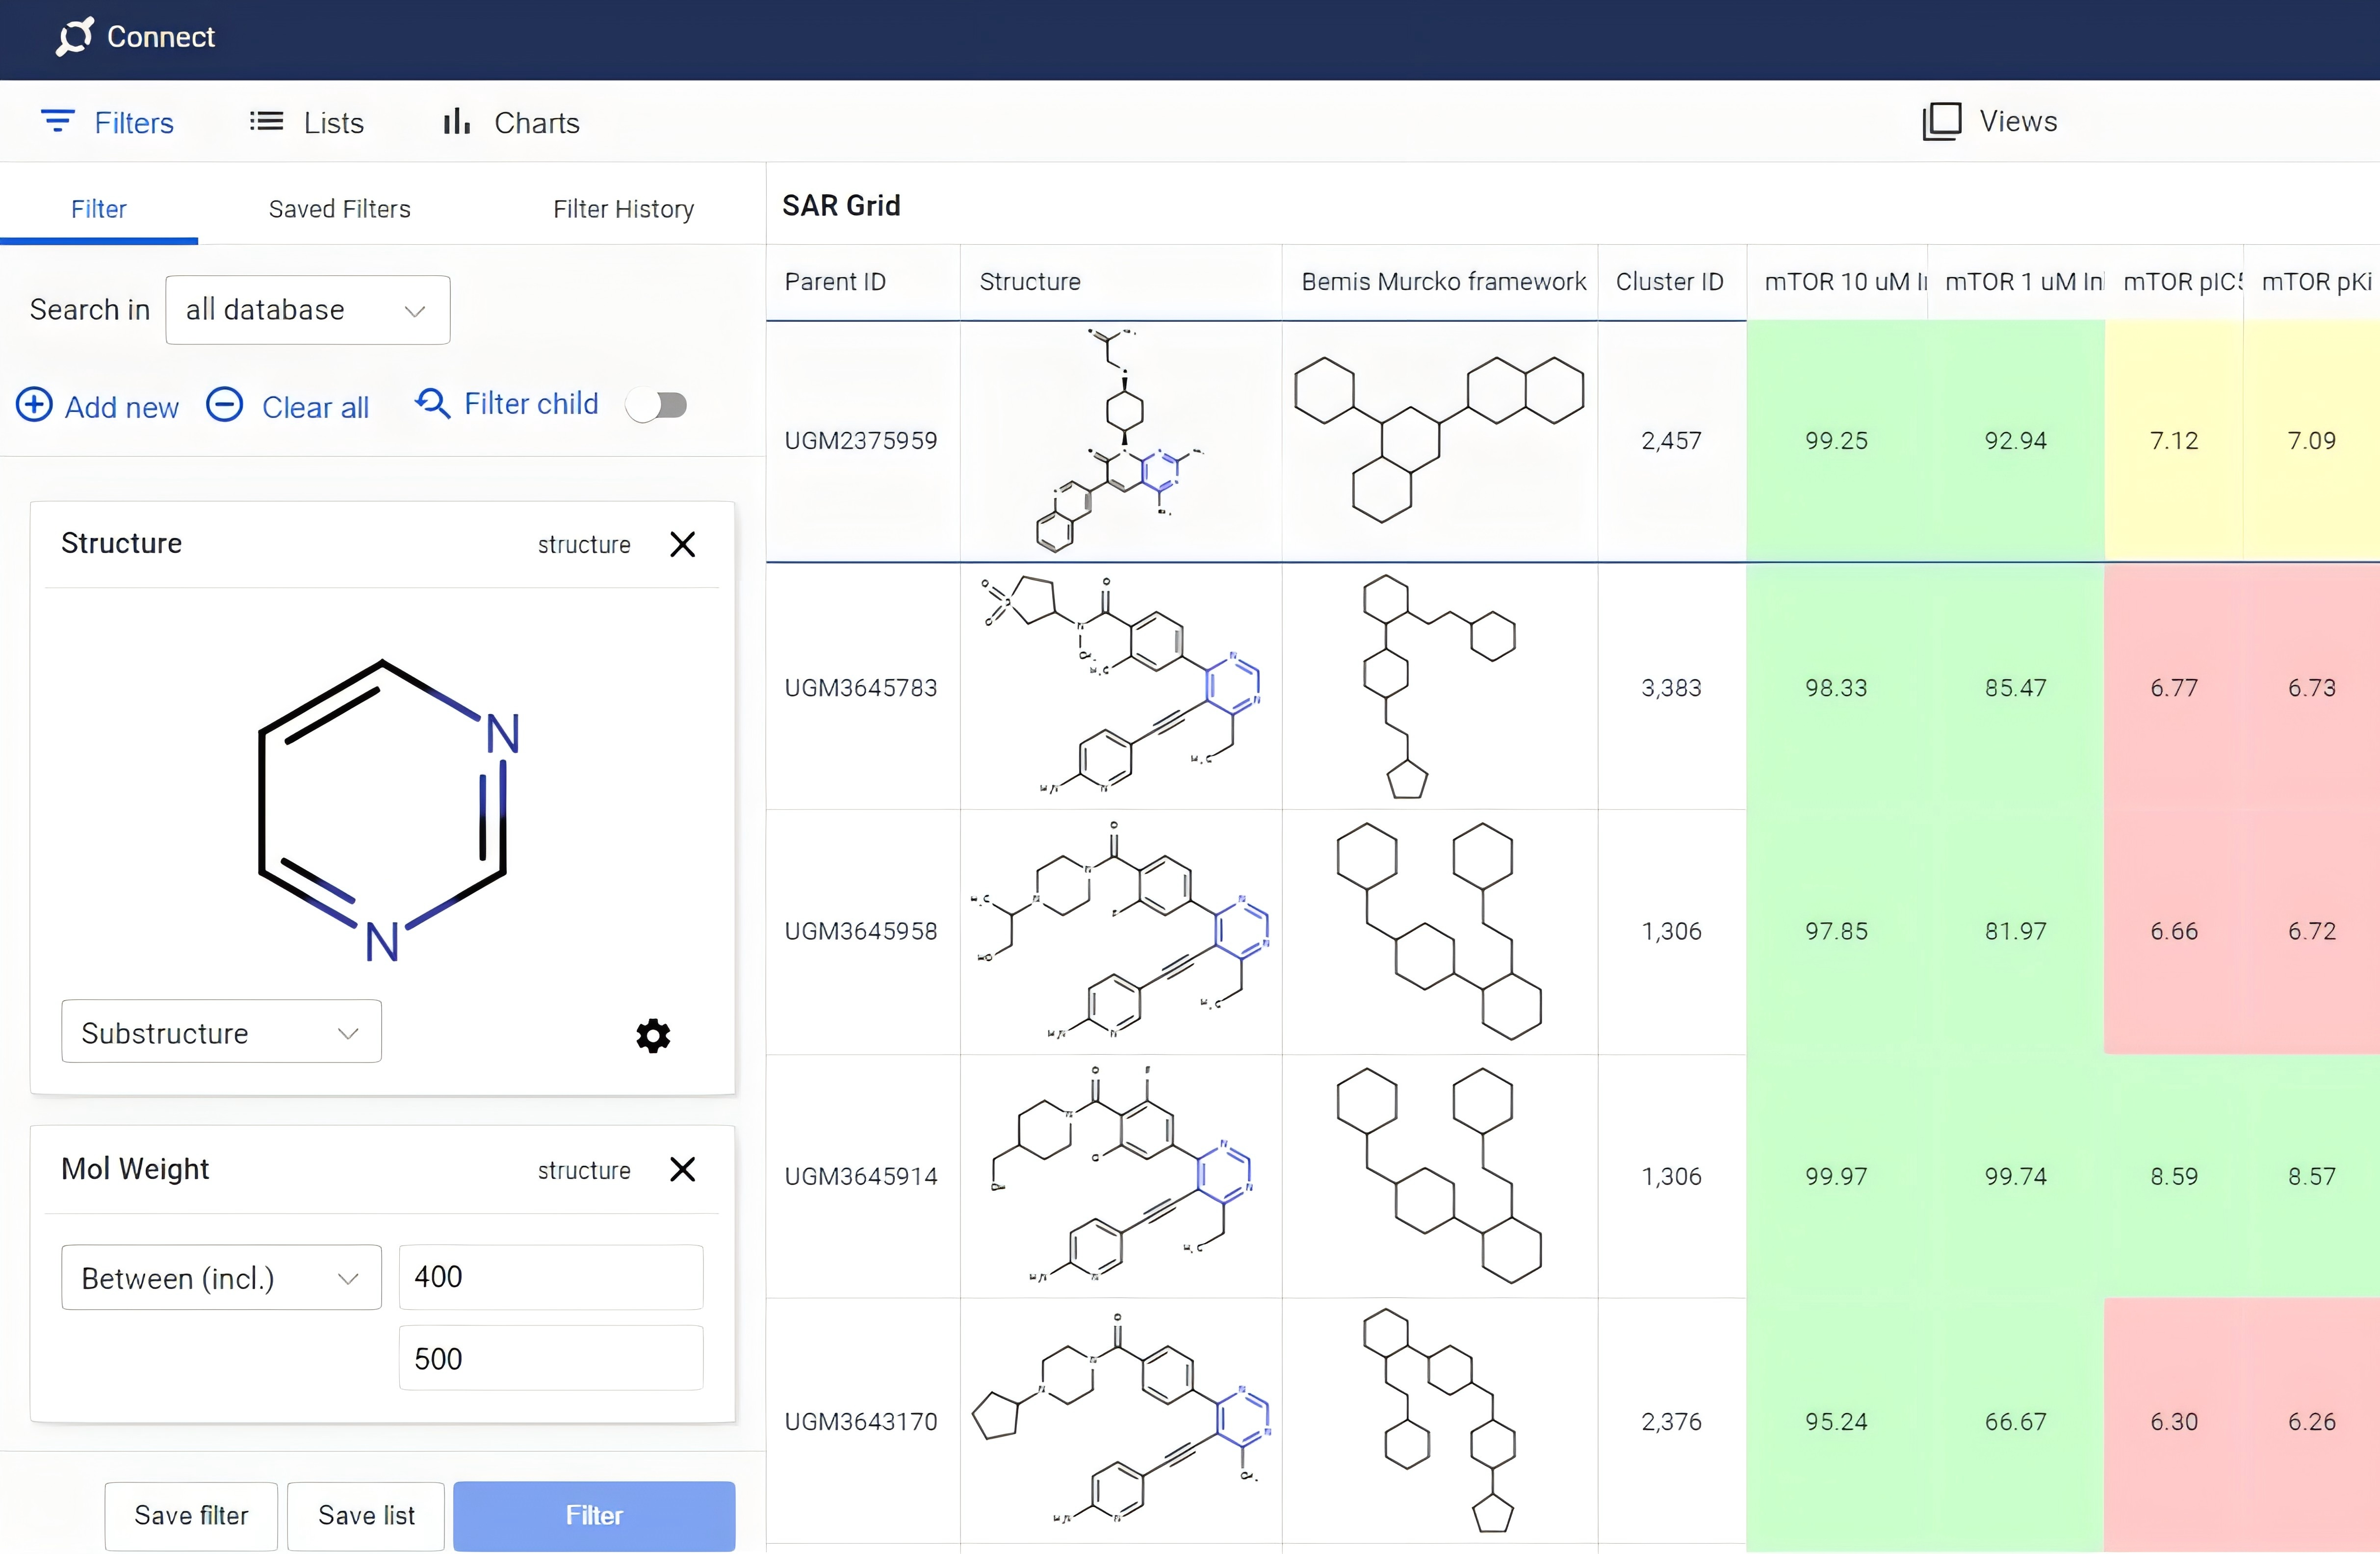Open the Lists menu icon
This screenshot has width=2380, height=1554.
[x=266, y=122]
